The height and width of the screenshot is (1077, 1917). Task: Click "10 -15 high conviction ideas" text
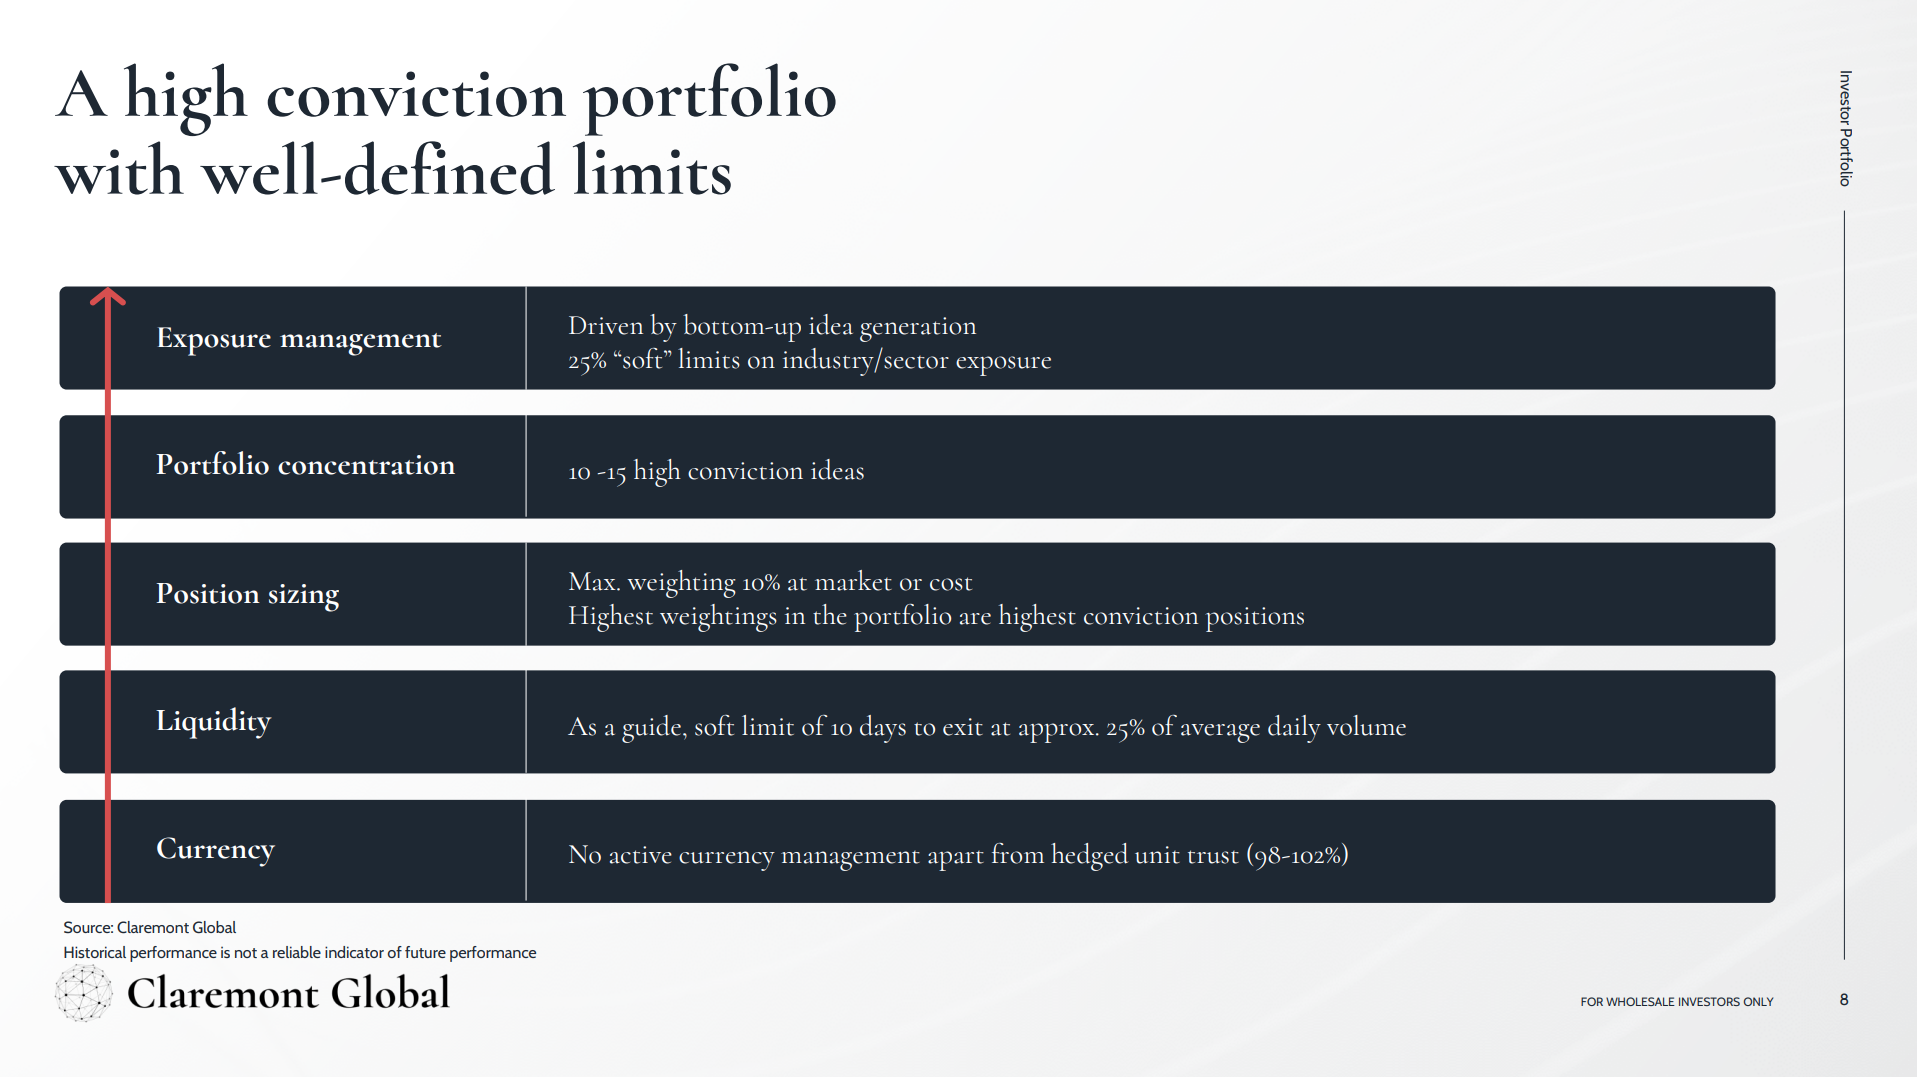[716, 471]
